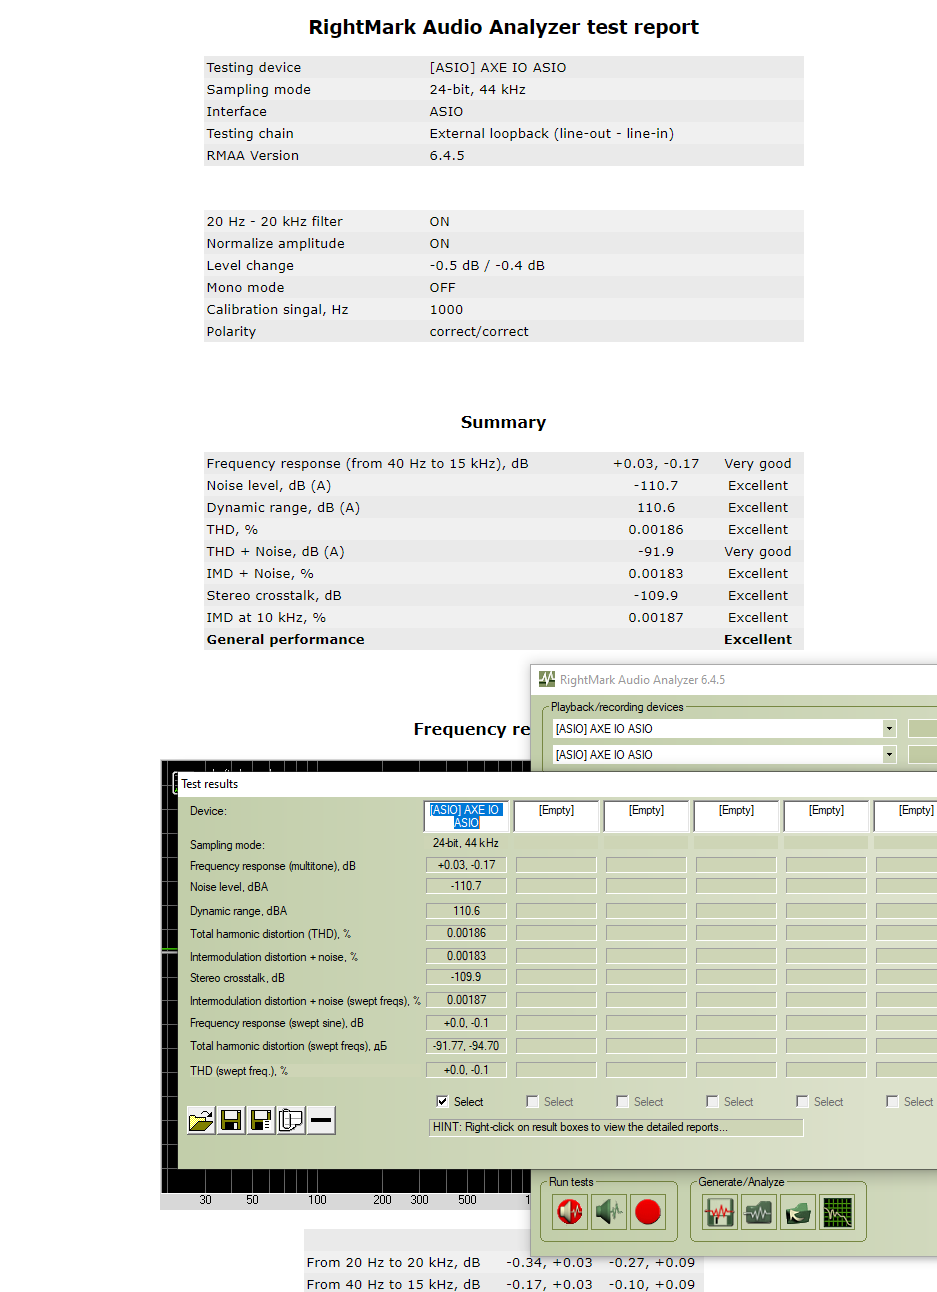This screenshot has width=937, height=1292.
Task: Click the -91.77, -94.70 result box
Action: tap(466, 1046)
